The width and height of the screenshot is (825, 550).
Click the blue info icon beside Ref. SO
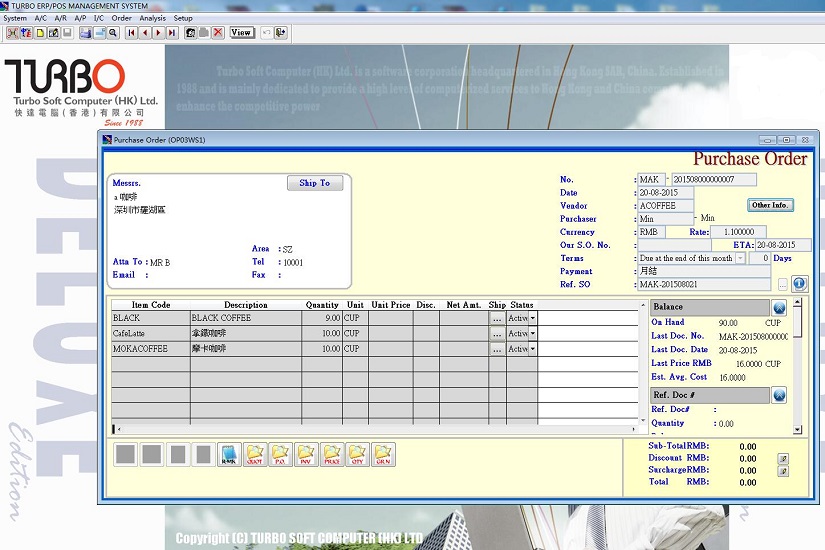click(800, 284)
